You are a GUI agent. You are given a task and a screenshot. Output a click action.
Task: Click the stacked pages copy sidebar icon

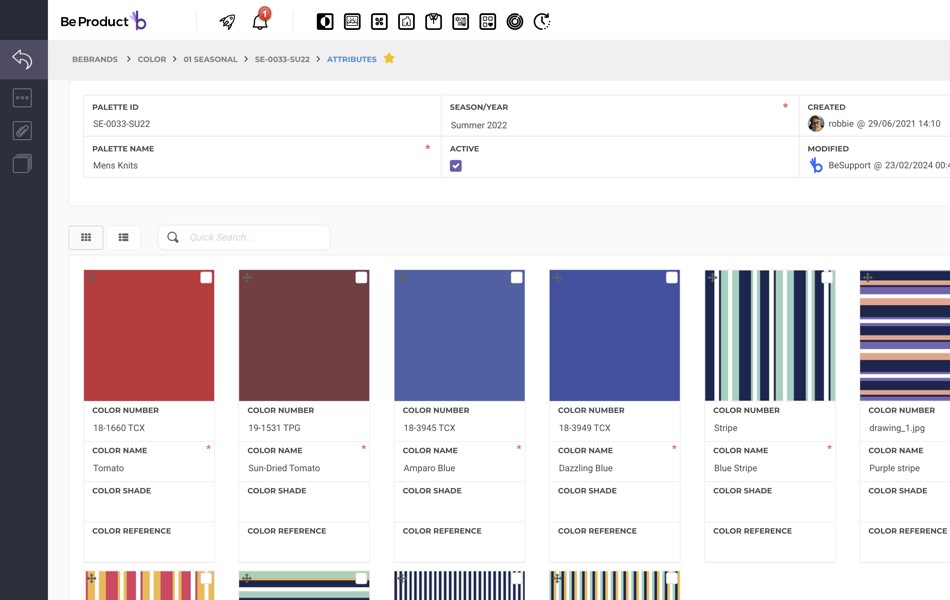[22, 164]
